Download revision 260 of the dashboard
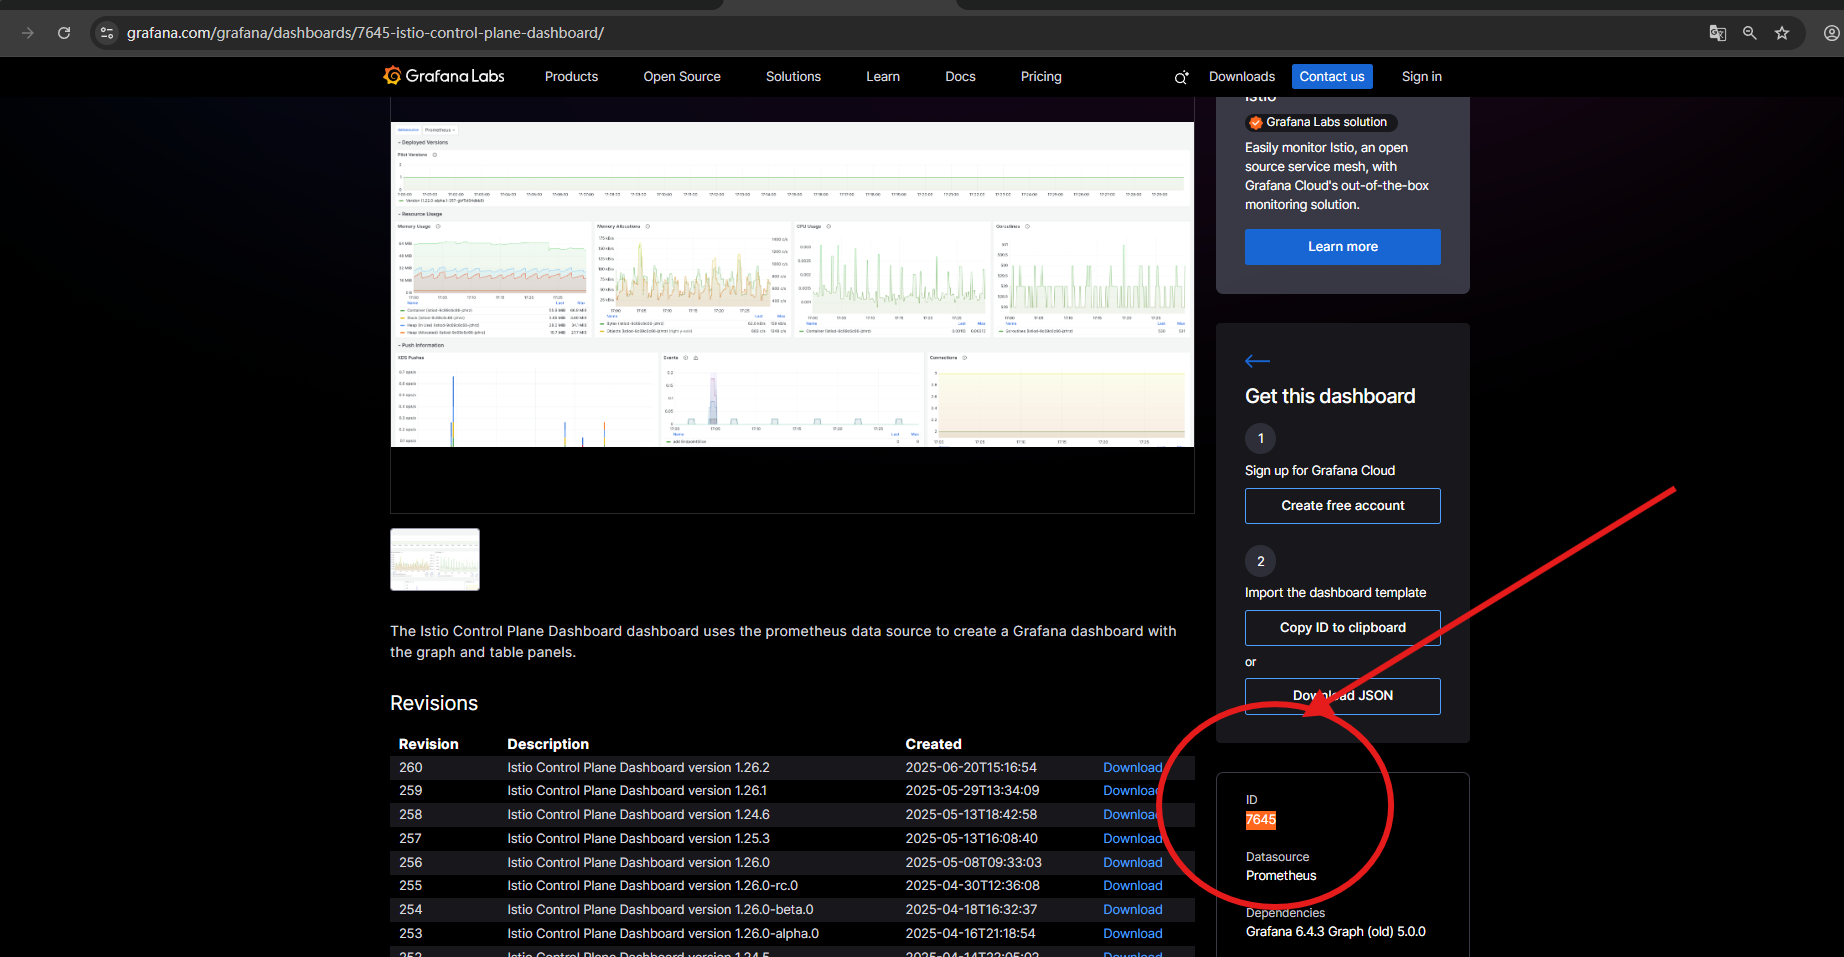 [x=1132, y=768]
